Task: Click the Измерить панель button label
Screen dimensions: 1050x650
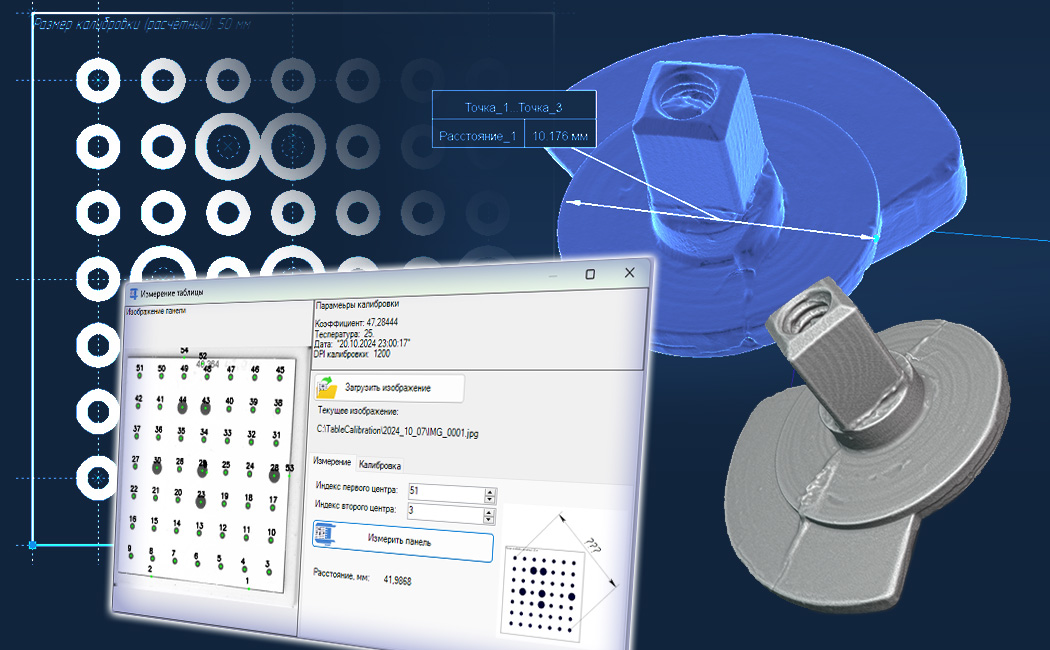Action: 399,540
